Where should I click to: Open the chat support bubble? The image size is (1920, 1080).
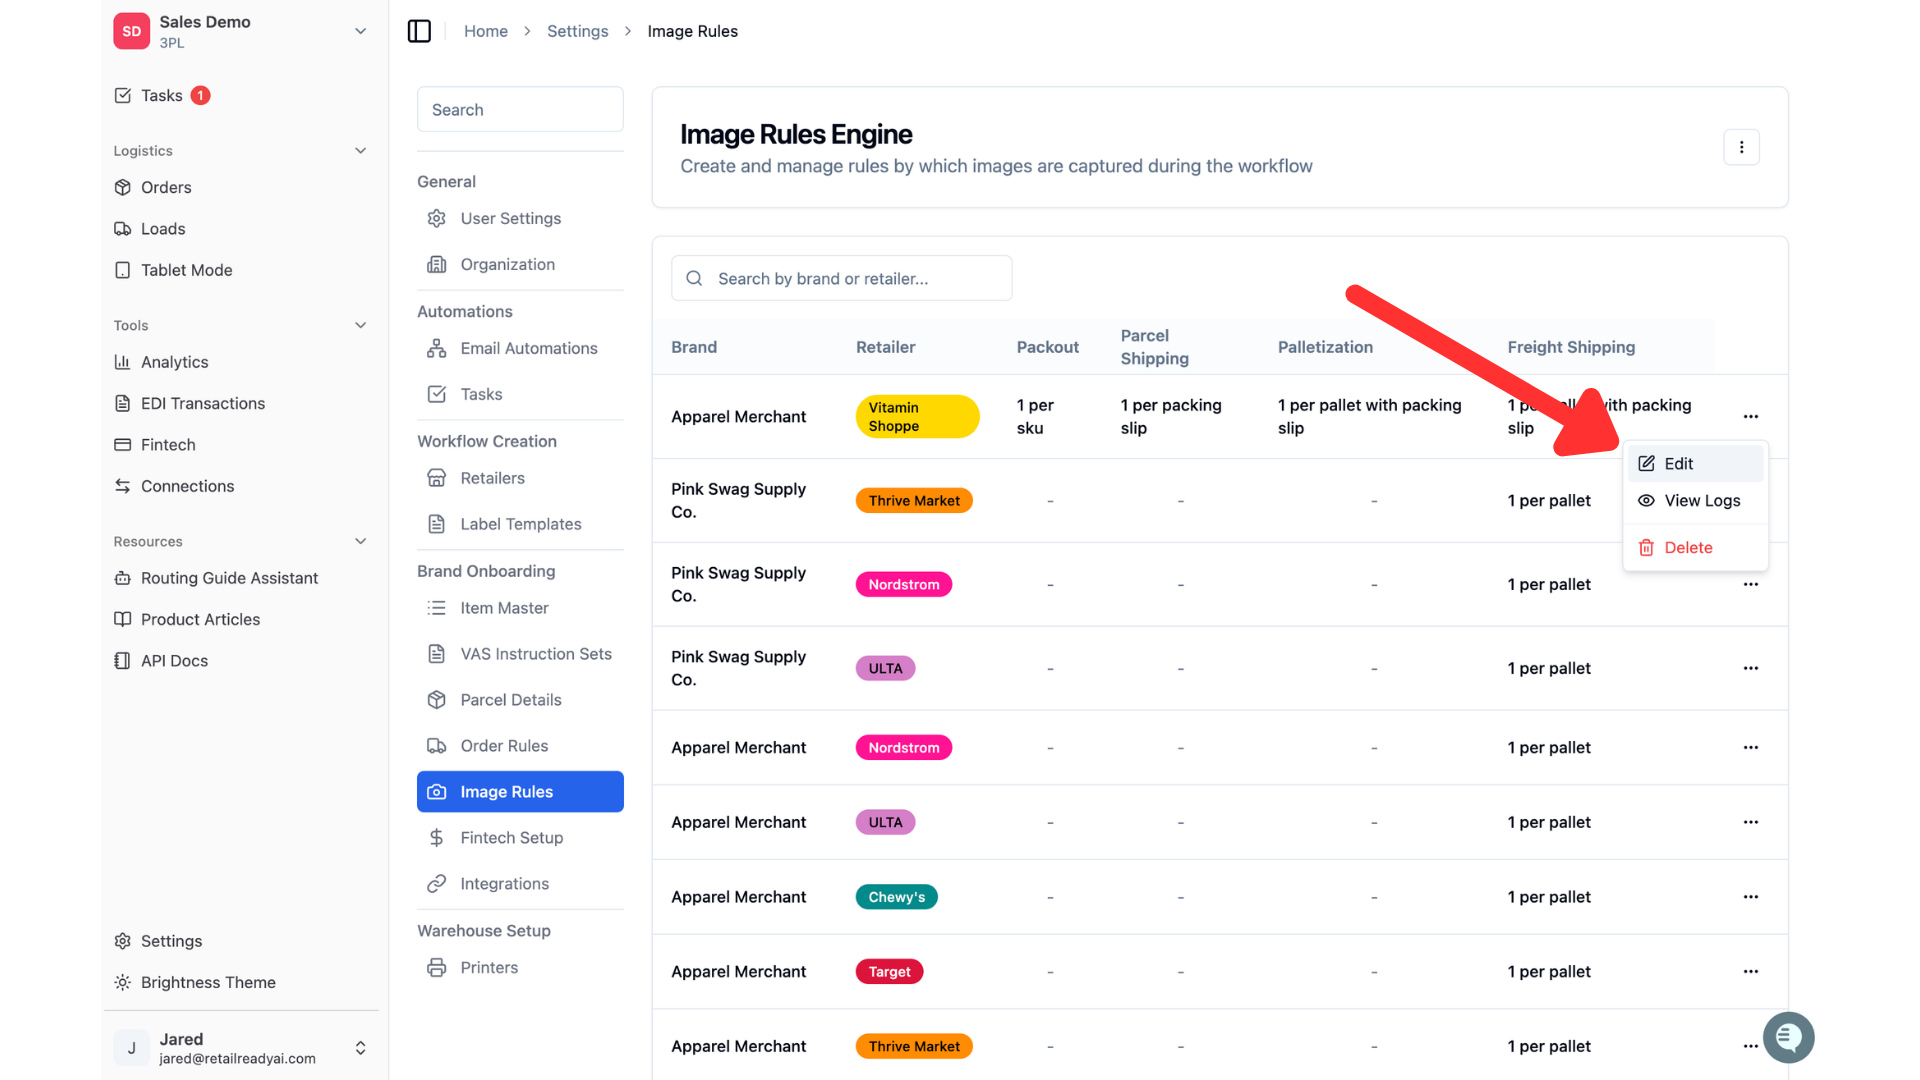coord(1788,1037)
